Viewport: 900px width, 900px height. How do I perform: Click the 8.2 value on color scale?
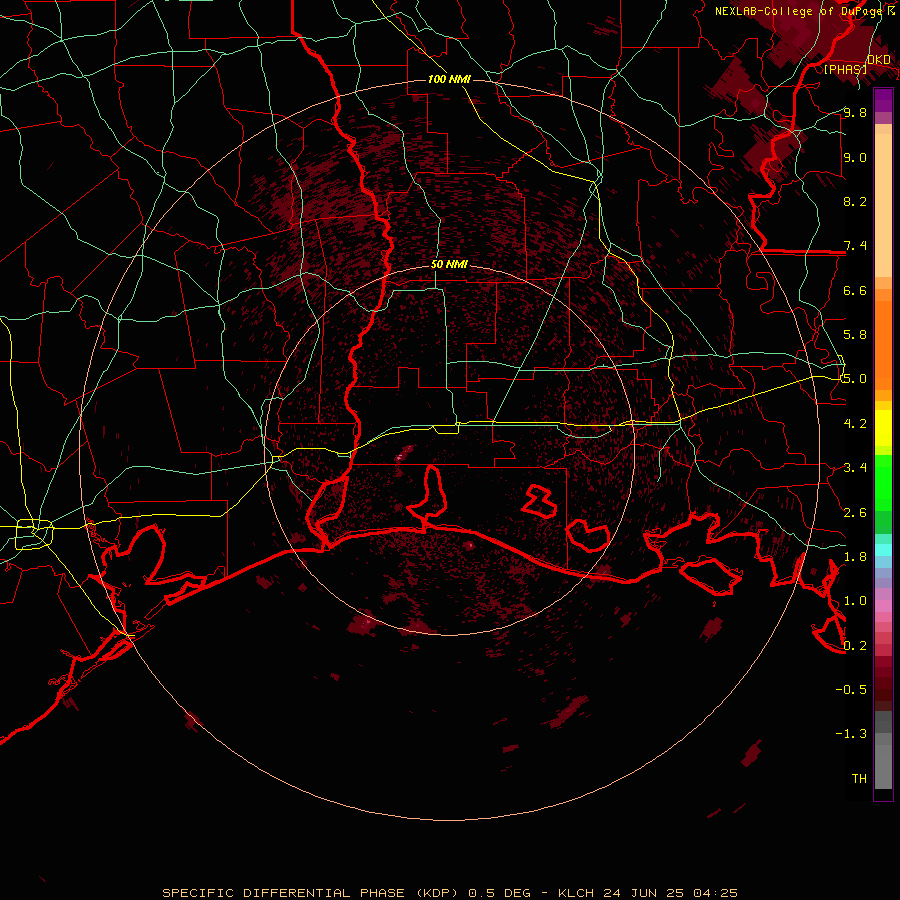point(855,201)
